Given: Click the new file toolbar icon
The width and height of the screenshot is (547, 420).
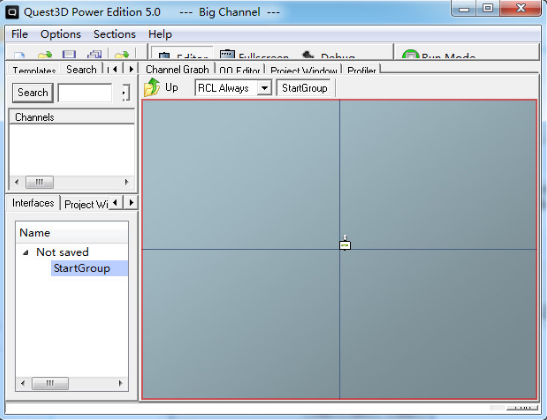Looking at the screenshot, I should pos(19,55).
